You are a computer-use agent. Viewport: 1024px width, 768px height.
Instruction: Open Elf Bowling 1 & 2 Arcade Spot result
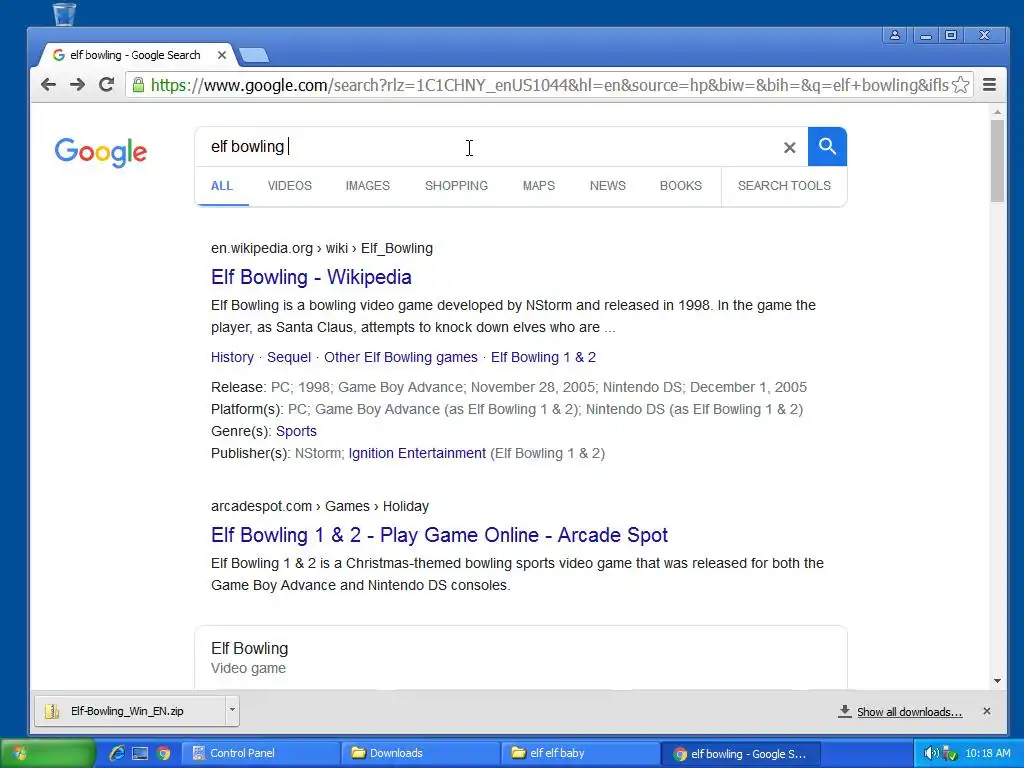(x=439, y=535)
